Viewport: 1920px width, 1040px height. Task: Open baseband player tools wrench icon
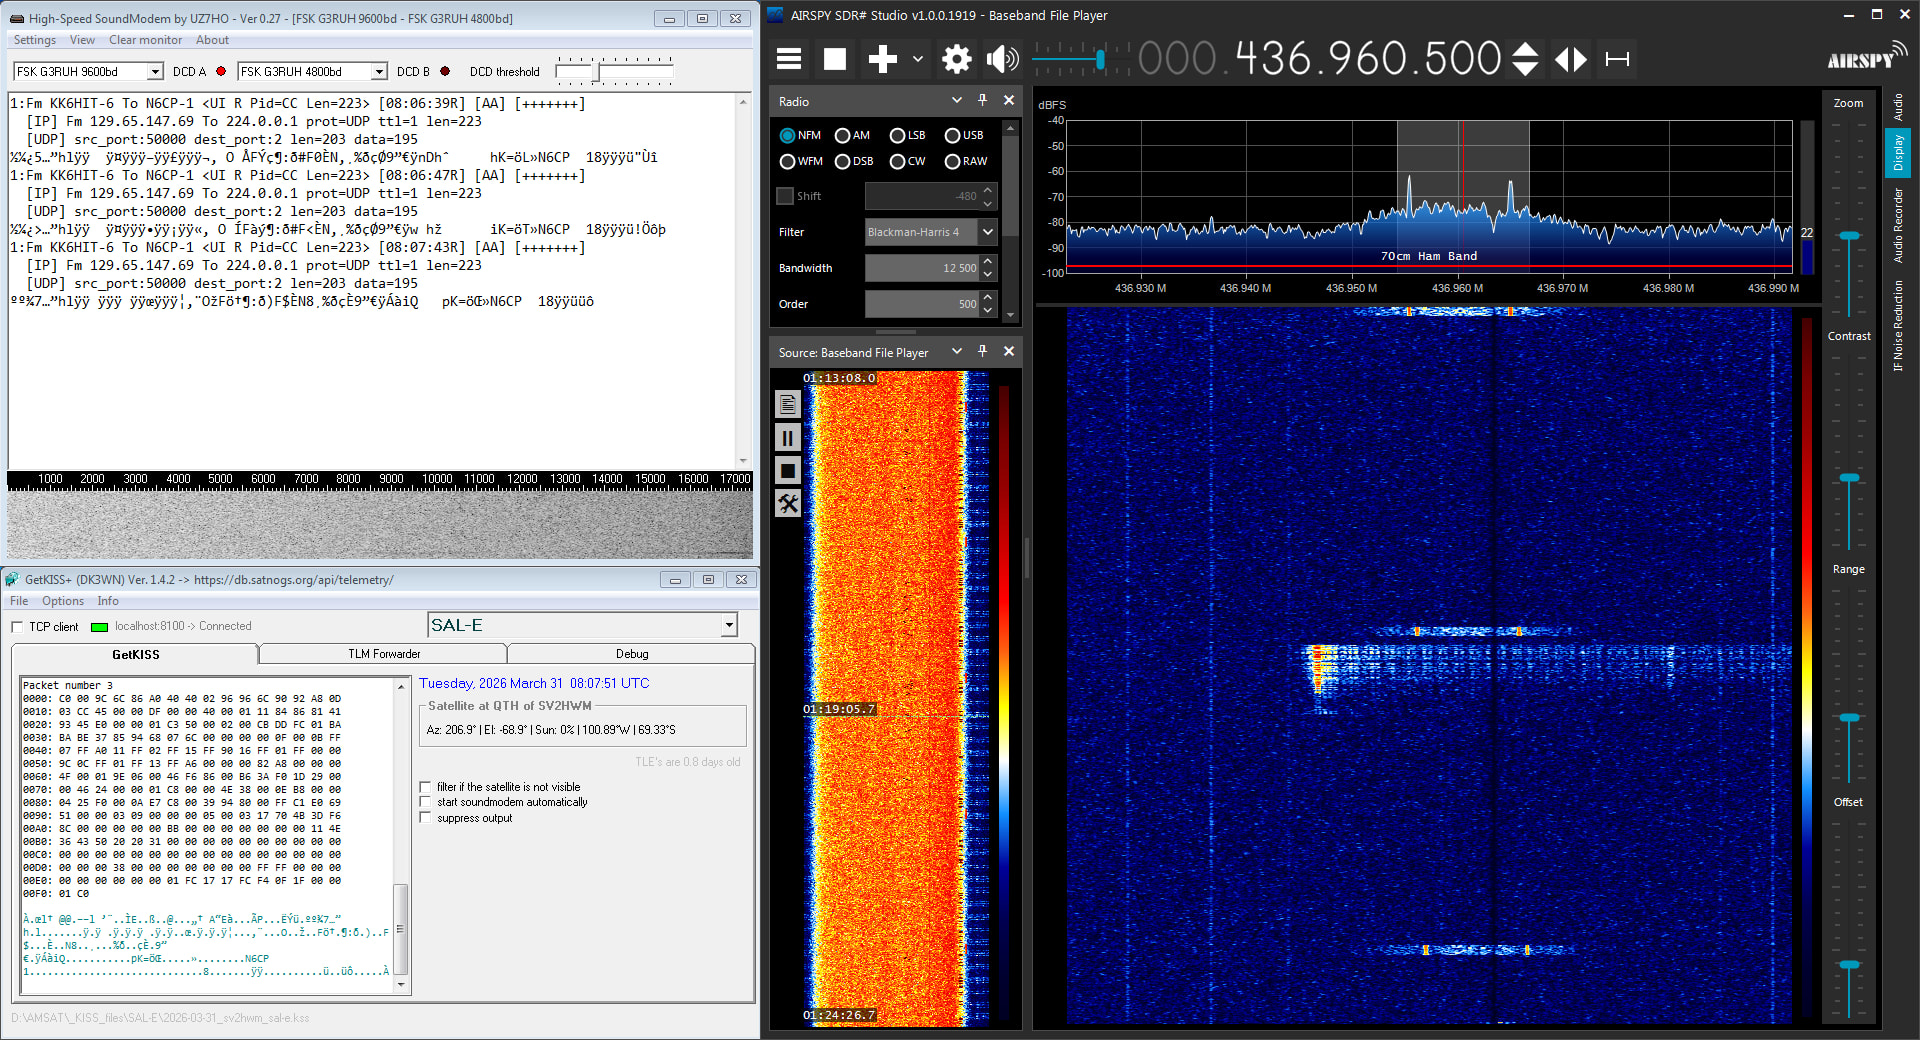[x=788, y=504]
